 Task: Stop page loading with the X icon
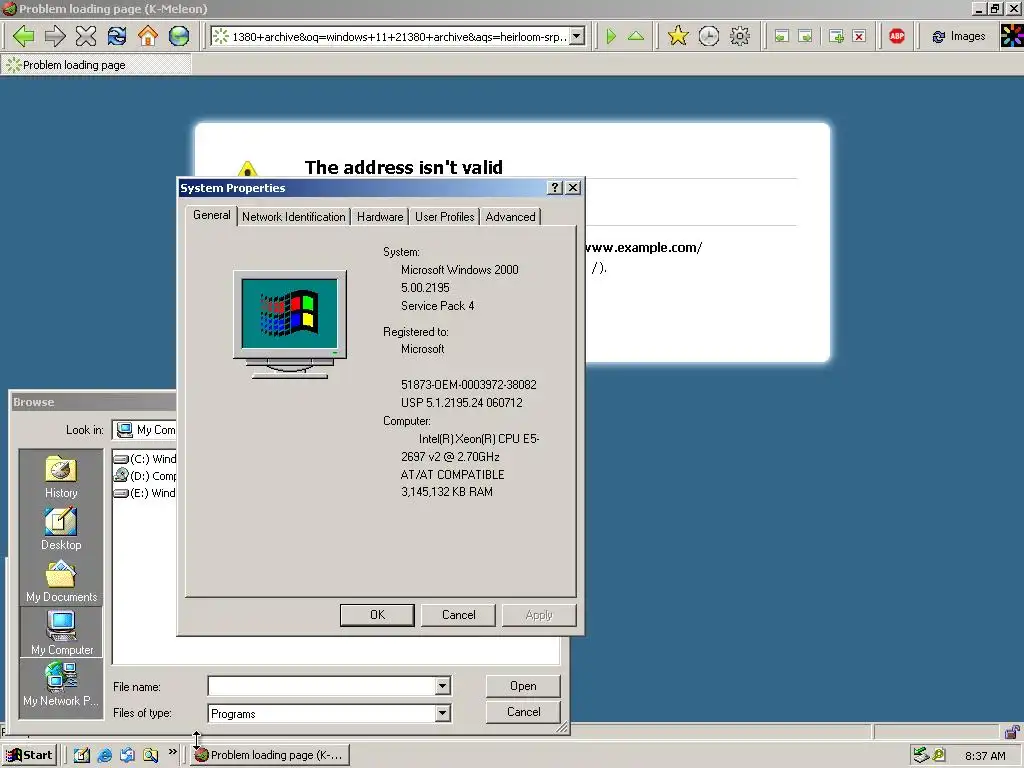86,36
